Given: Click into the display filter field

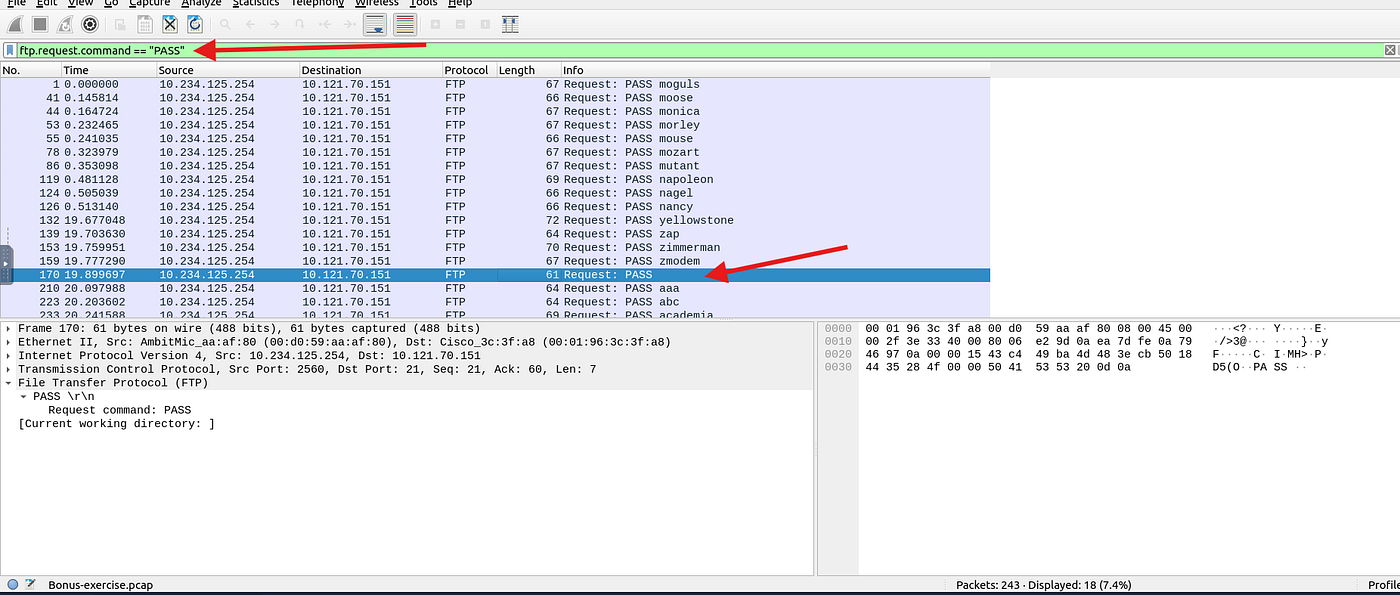Looking at the screenshot, I should point(700,50).
